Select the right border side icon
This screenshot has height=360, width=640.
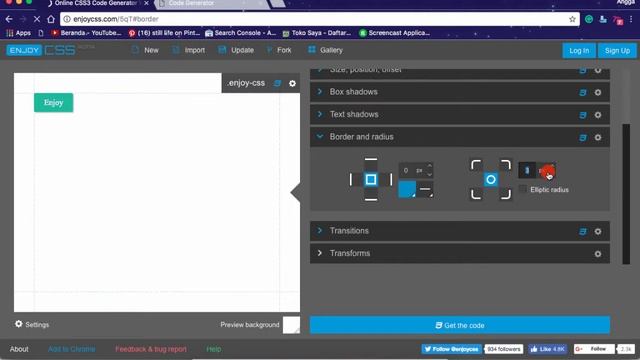click(x=391, y=180)
